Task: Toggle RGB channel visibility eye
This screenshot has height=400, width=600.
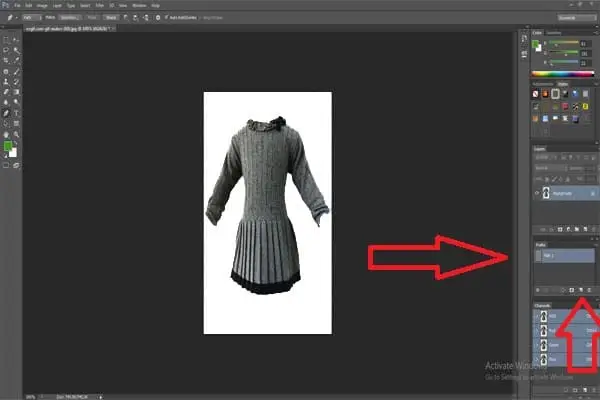Action: click(536, 316)
